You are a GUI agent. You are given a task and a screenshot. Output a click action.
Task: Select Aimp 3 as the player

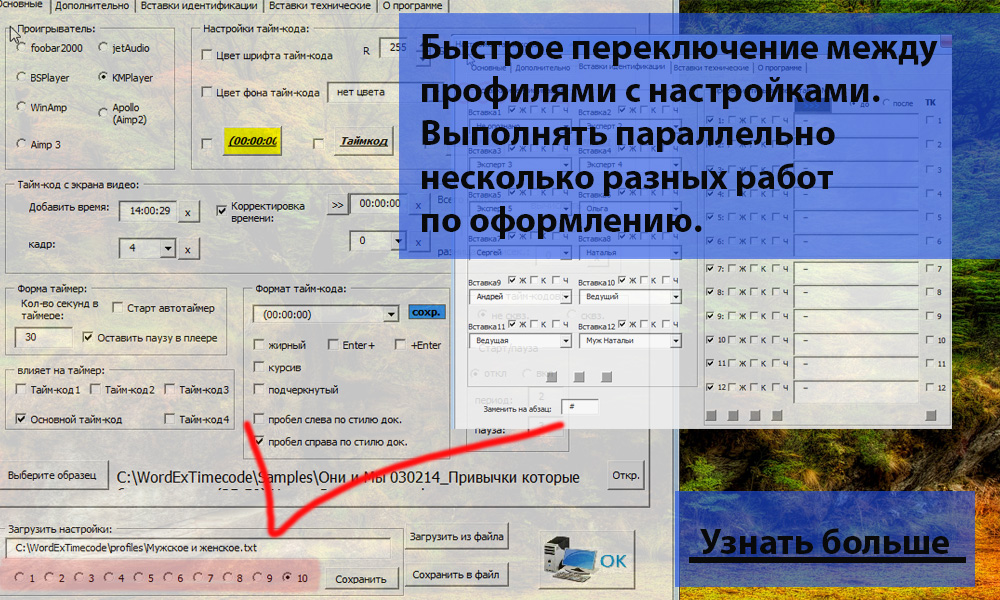click(x=22, y=144)
